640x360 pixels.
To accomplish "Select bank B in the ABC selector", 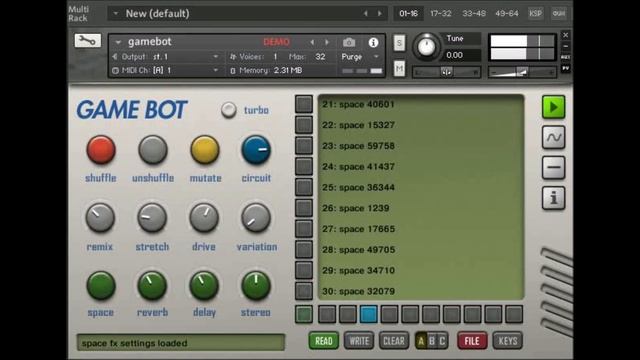I will pos(432,341).
